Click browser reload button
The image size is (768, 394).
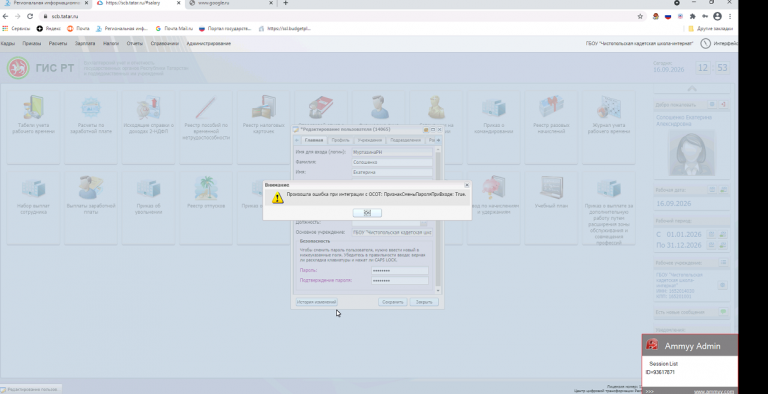click(x=30, y=16)
